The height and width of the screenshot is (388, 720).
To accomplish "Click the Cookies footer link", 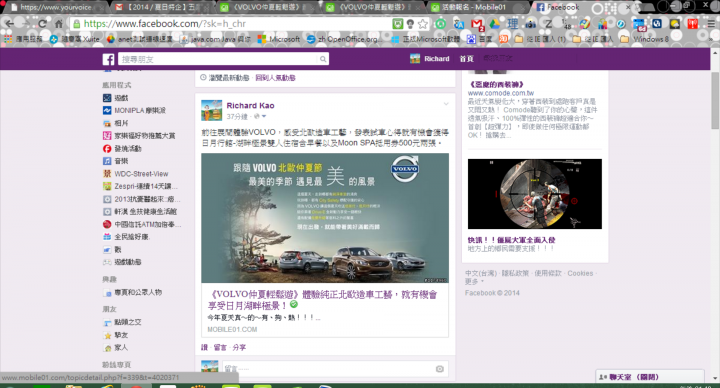I will (580, 273).
